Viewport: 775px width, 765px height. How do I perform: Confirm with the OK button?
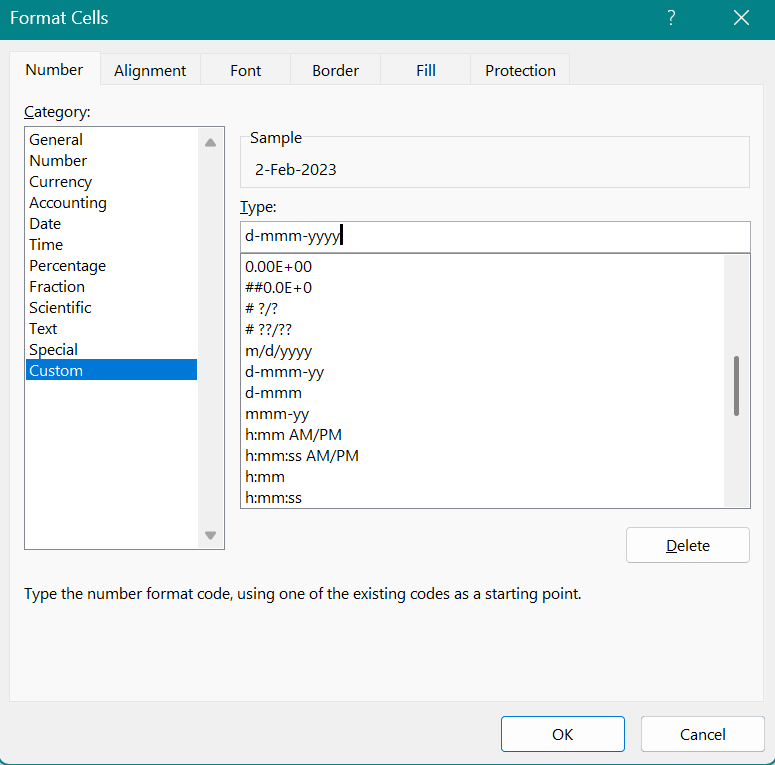562,734
